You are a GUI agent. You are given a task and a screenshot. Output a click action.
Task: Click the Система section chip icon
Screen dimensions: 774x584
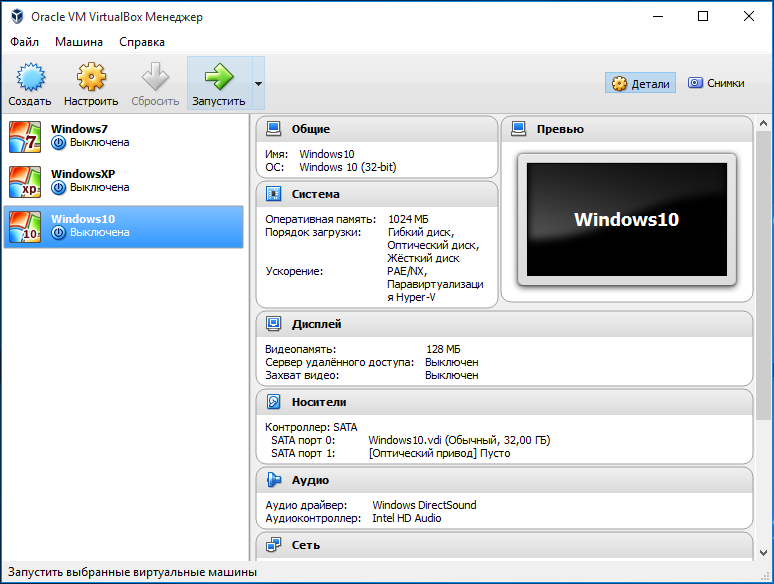273,194
